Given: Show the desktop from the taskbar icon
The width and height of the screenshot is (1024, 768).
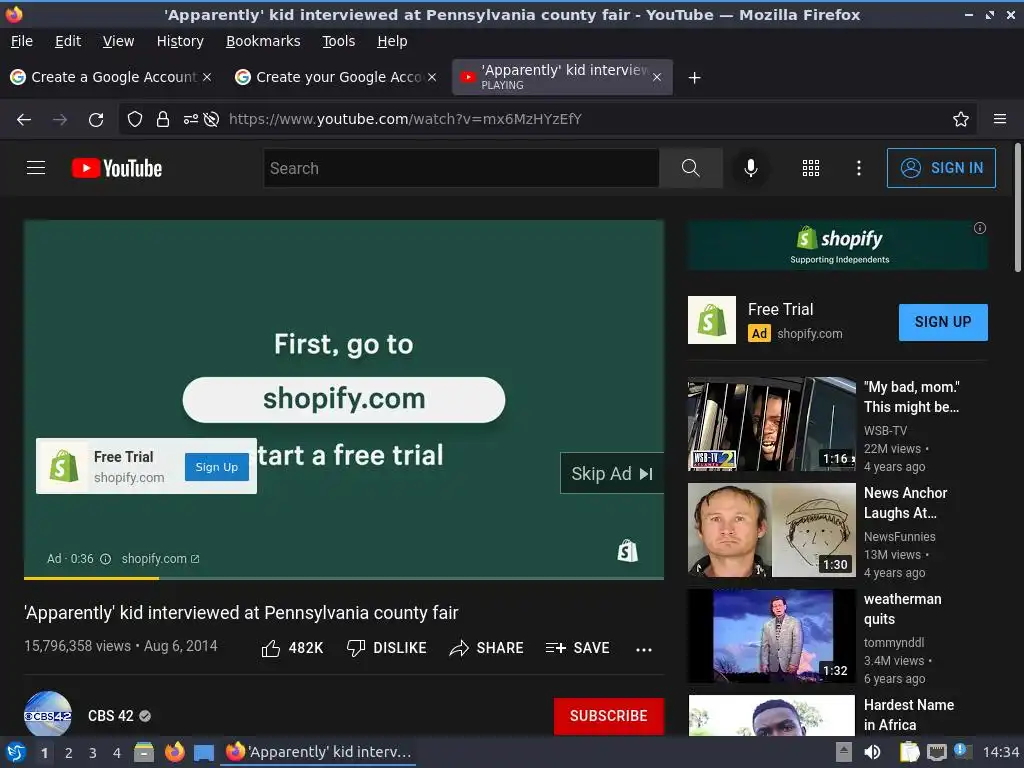Looking at the screenshot, I should click(x=204, y=753).
